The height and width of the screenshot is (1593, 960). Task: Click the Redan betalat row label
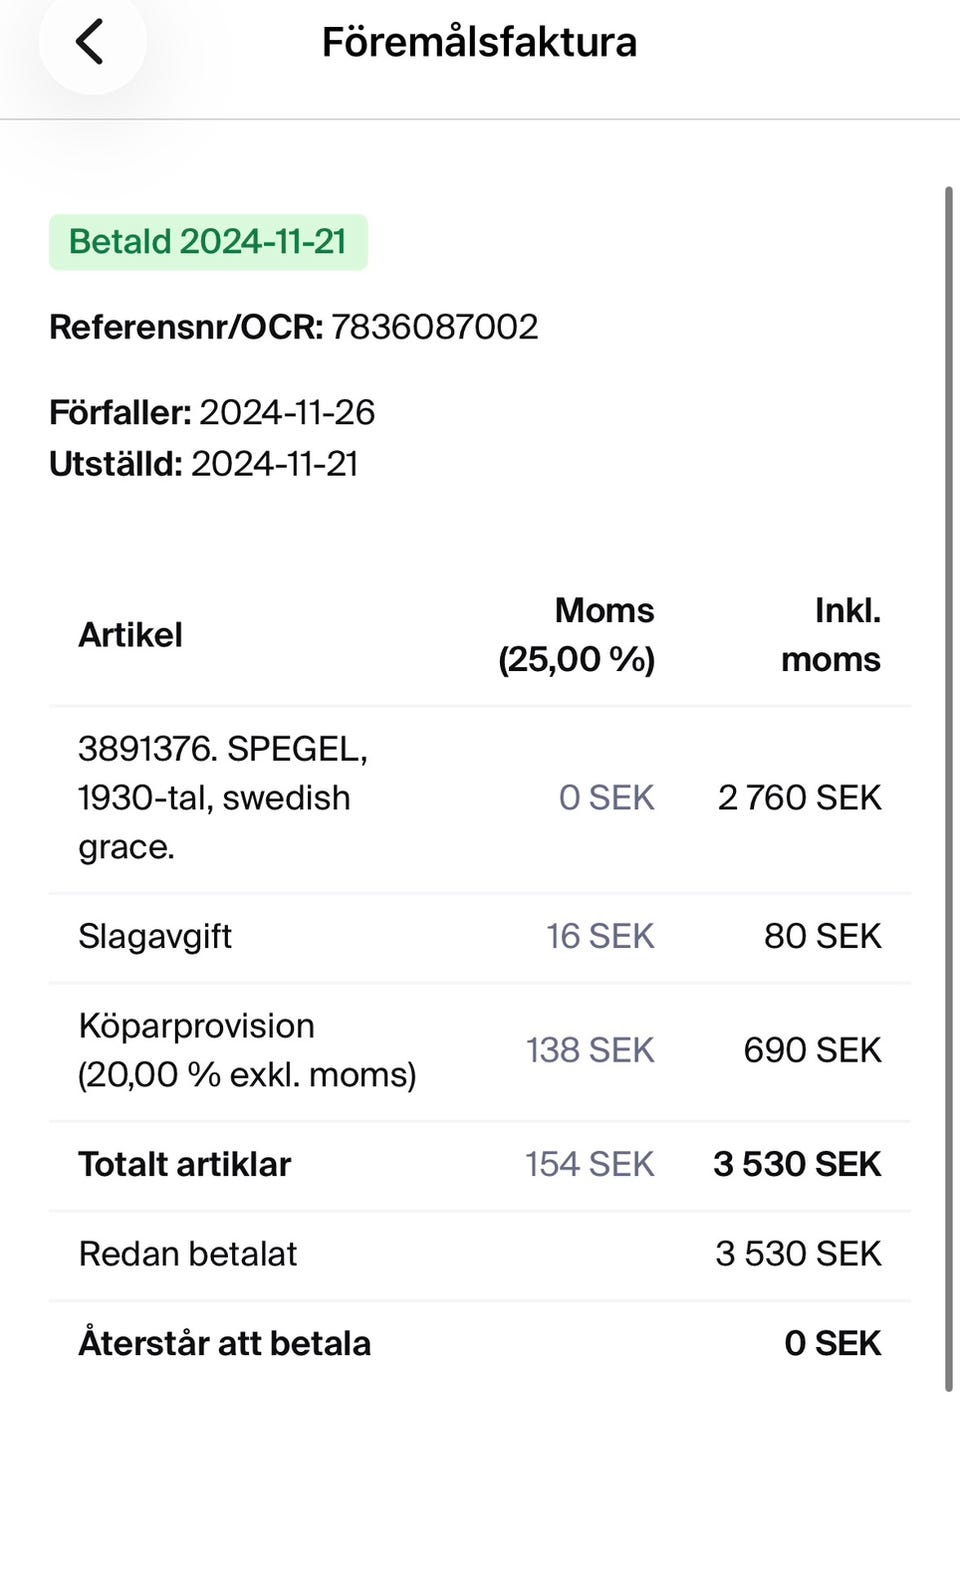[188, 1254]
